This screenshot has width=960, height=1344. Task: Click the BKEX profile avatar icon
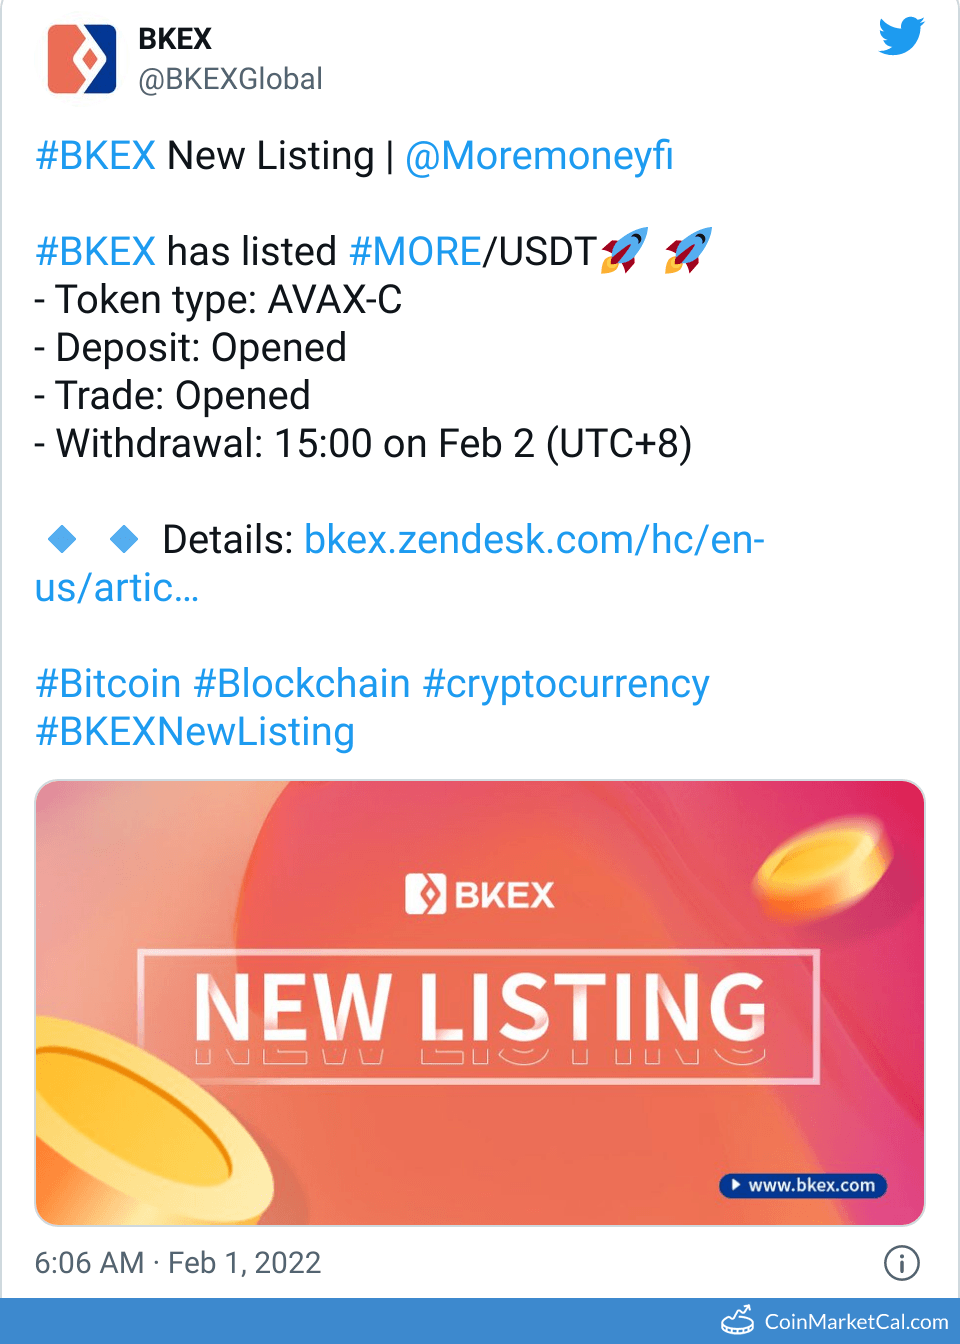81,60
